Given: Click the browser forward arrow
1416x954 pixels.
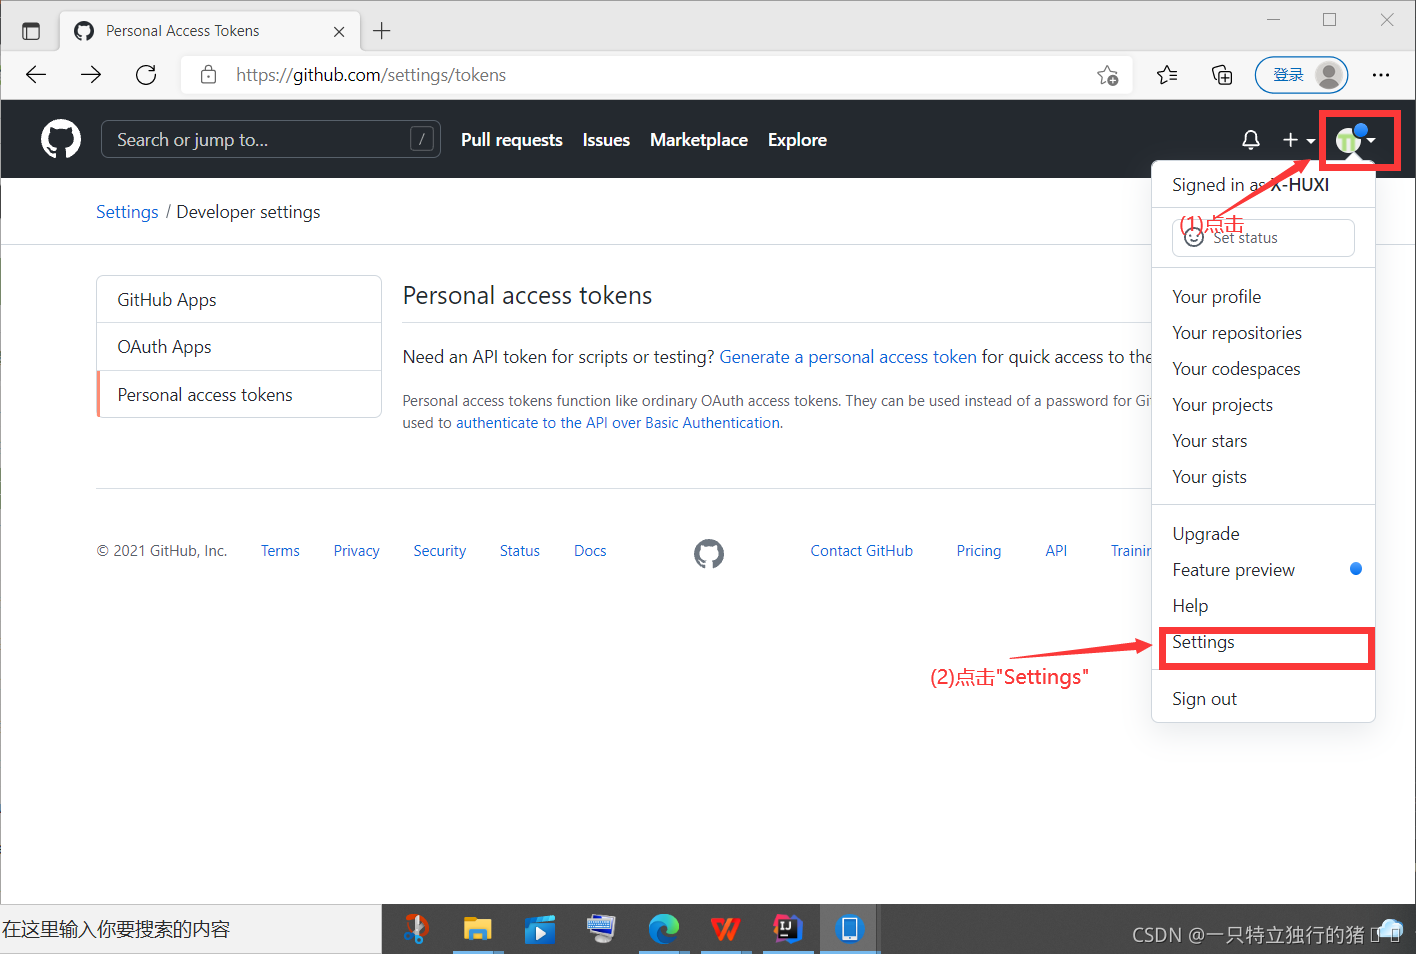Looking at the screenshot, I should coord(91,75).
